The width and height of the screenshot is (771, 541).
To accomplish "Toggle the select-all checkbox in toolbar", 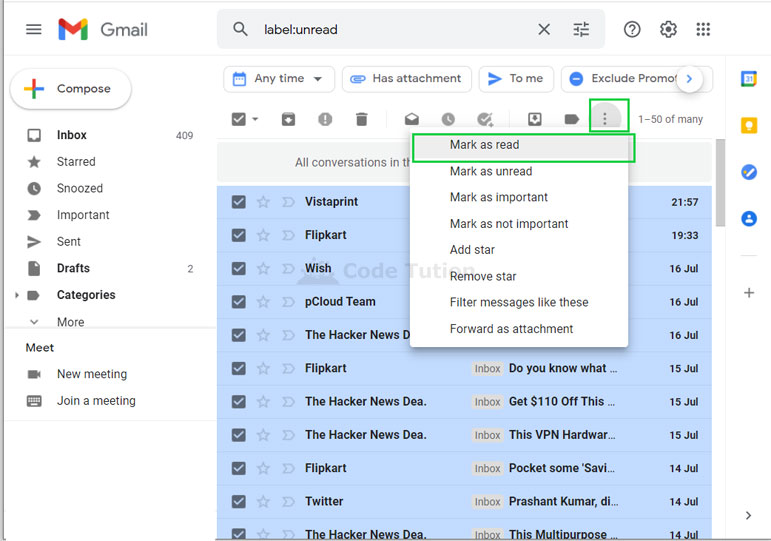I will pyautogui.click(x=238, y=119).
